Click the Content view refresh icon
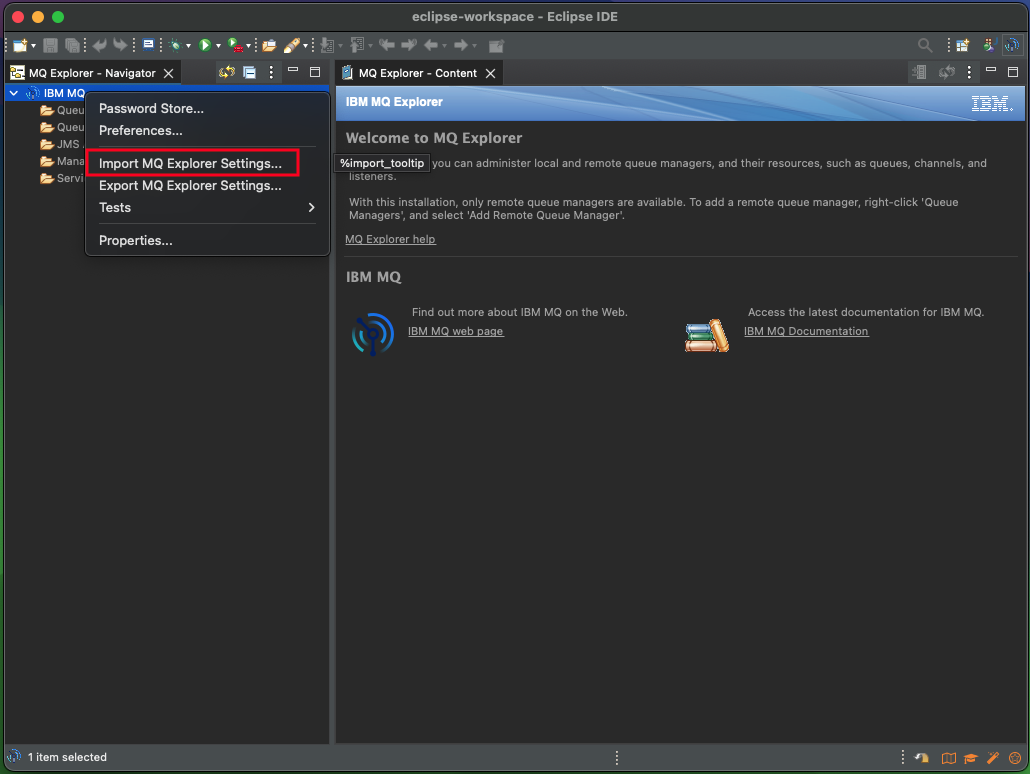The width and height of the screenshot is (1030, 774). click(946, 72)
